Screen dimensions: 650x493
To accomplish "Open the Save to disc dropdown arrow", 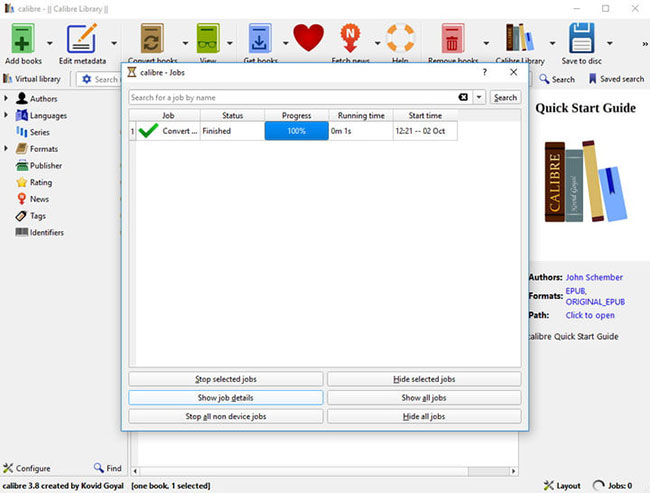I will [609, 43].
